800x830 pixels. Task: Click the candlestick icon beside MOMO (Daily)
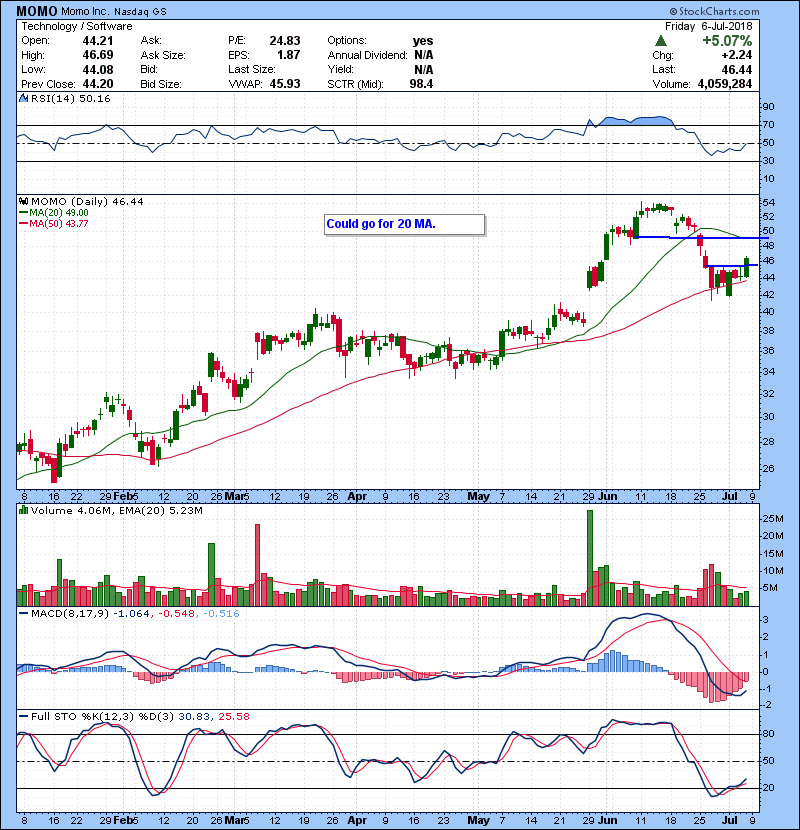(x=23, y=202)
